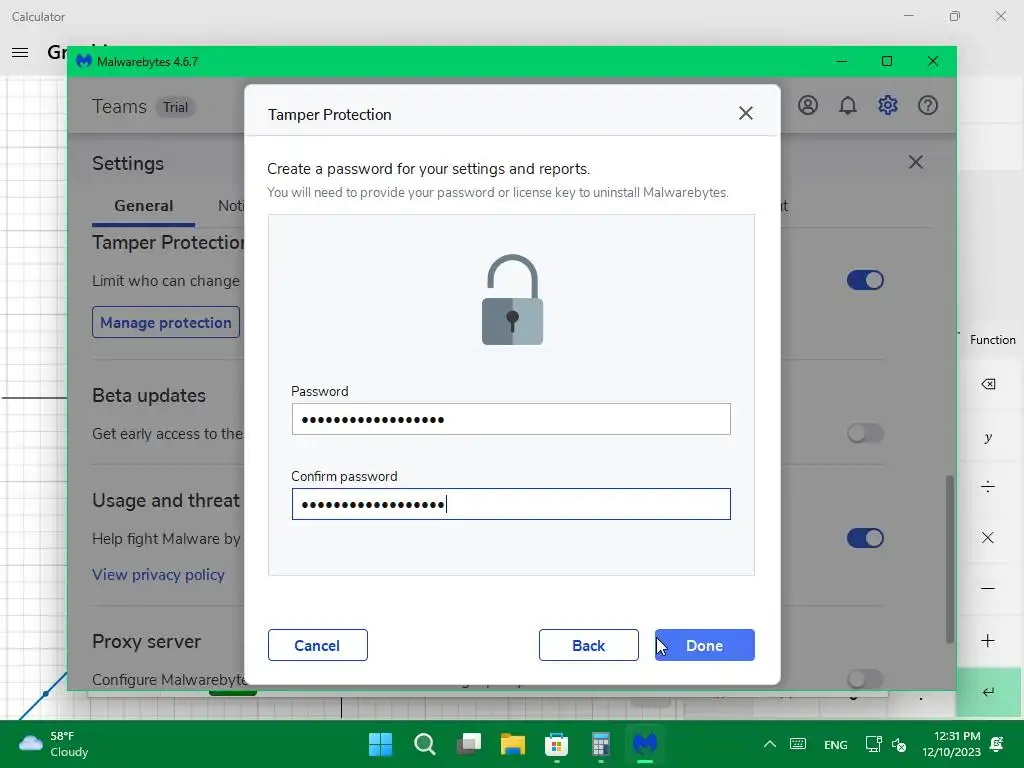Close the Tamper Protection dialog with X
This screenshot has width=1024, height=768.
click(746, 114)
